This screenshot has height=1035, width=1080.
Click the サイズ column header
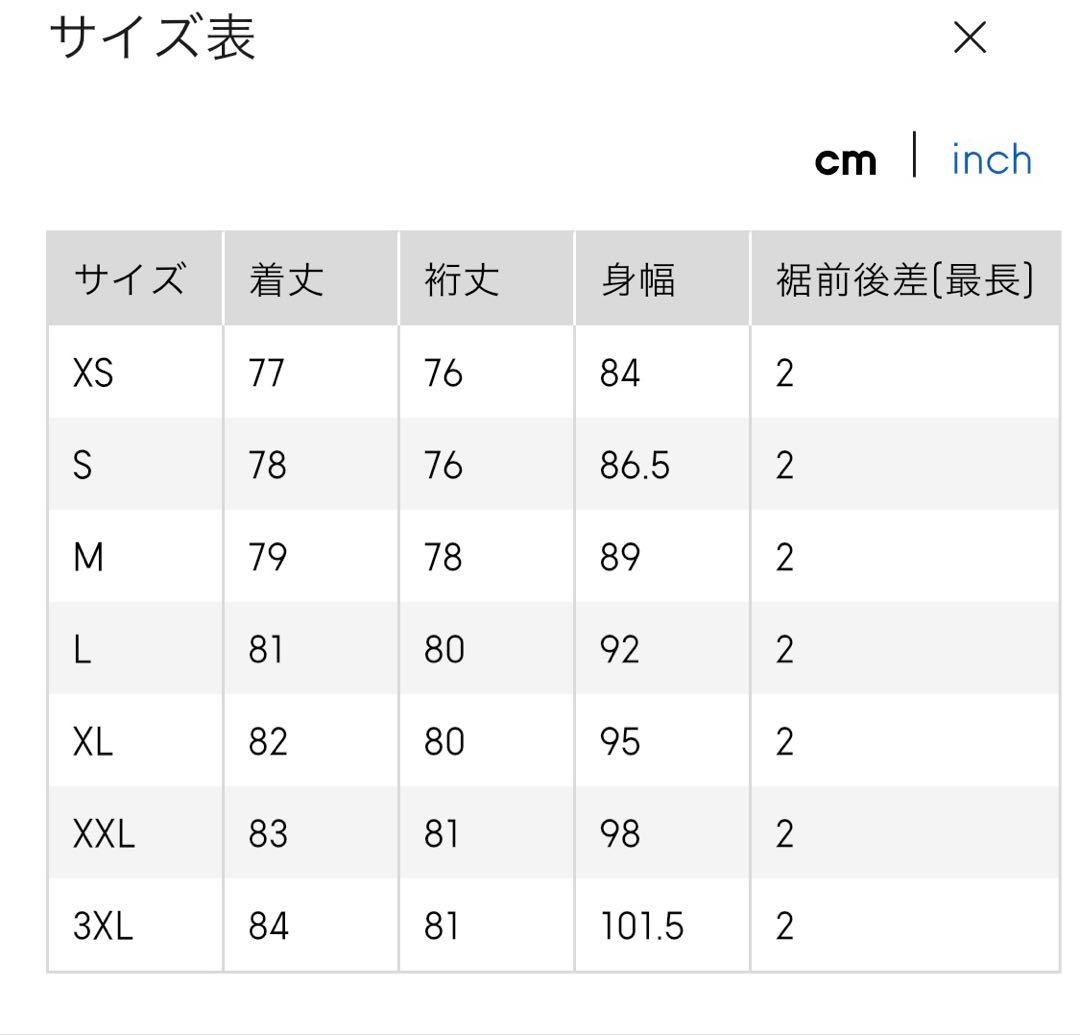[129, 281]
